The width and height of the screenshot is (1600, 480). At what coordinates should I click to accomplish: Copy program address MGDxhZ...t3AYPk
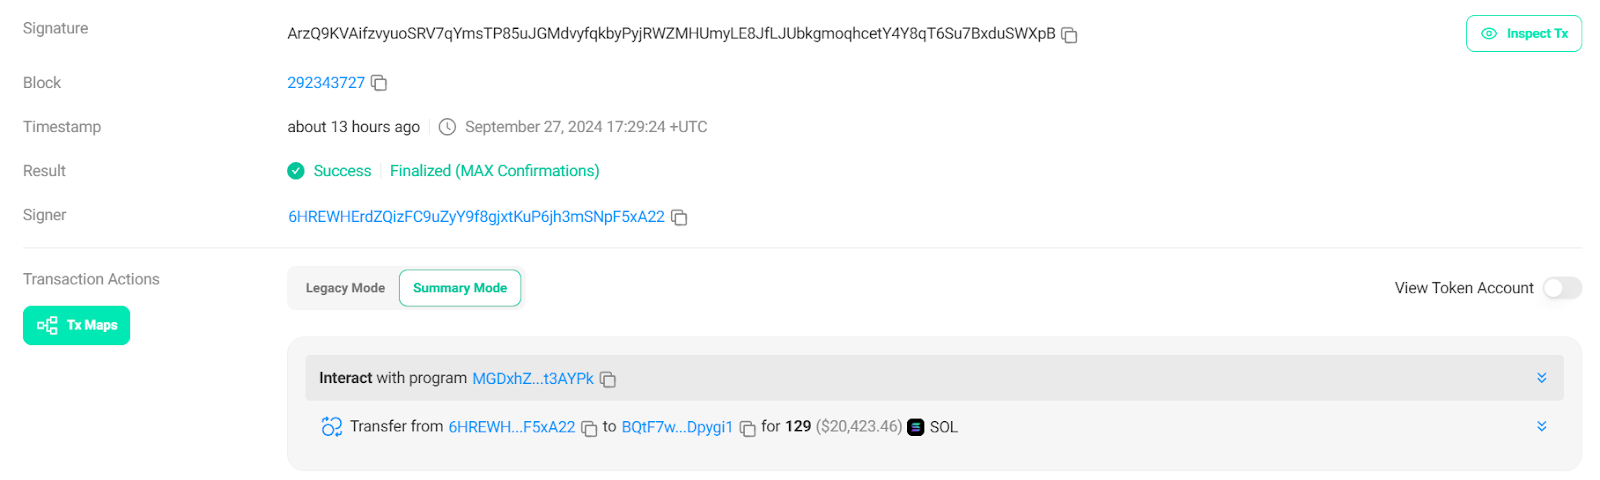pyautogui.click(x=608, y=380)
